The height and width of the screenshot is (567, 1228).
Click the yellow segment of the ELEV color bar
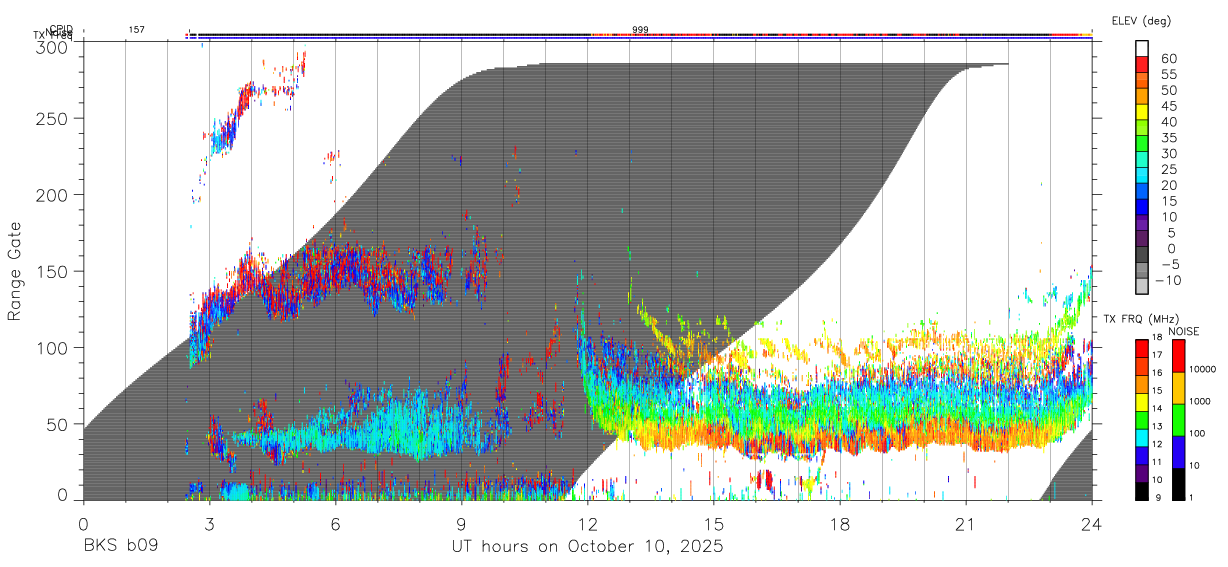pos(1143,111)
